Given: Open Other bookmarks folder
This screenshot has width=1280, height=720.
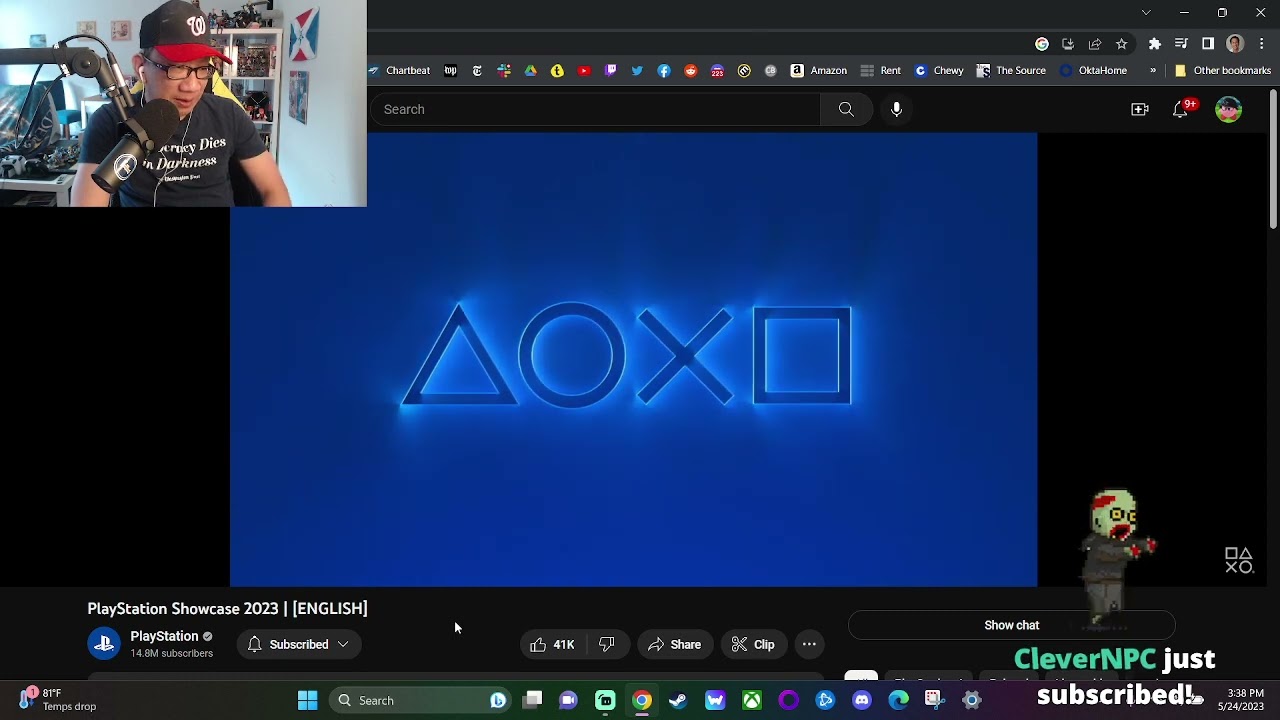Looking at the screenshot, I should [1222, 71].
